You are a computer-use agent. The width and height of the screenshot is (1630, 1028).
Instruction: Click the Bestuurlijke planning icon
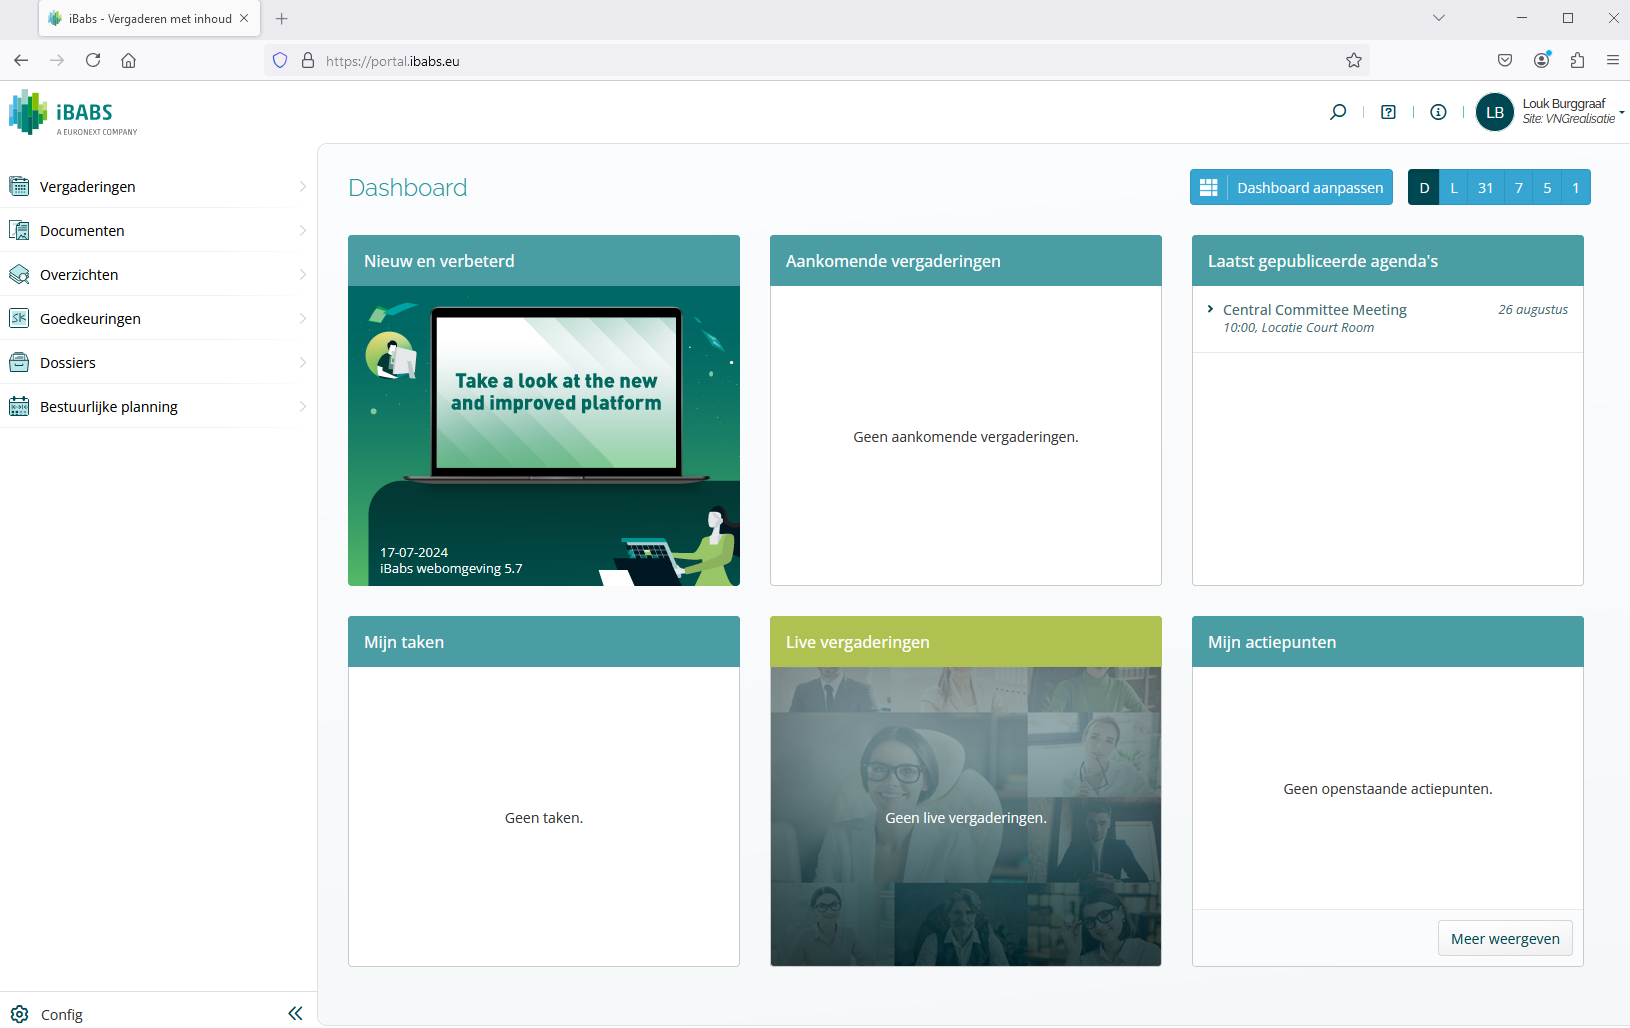[19, 405]
